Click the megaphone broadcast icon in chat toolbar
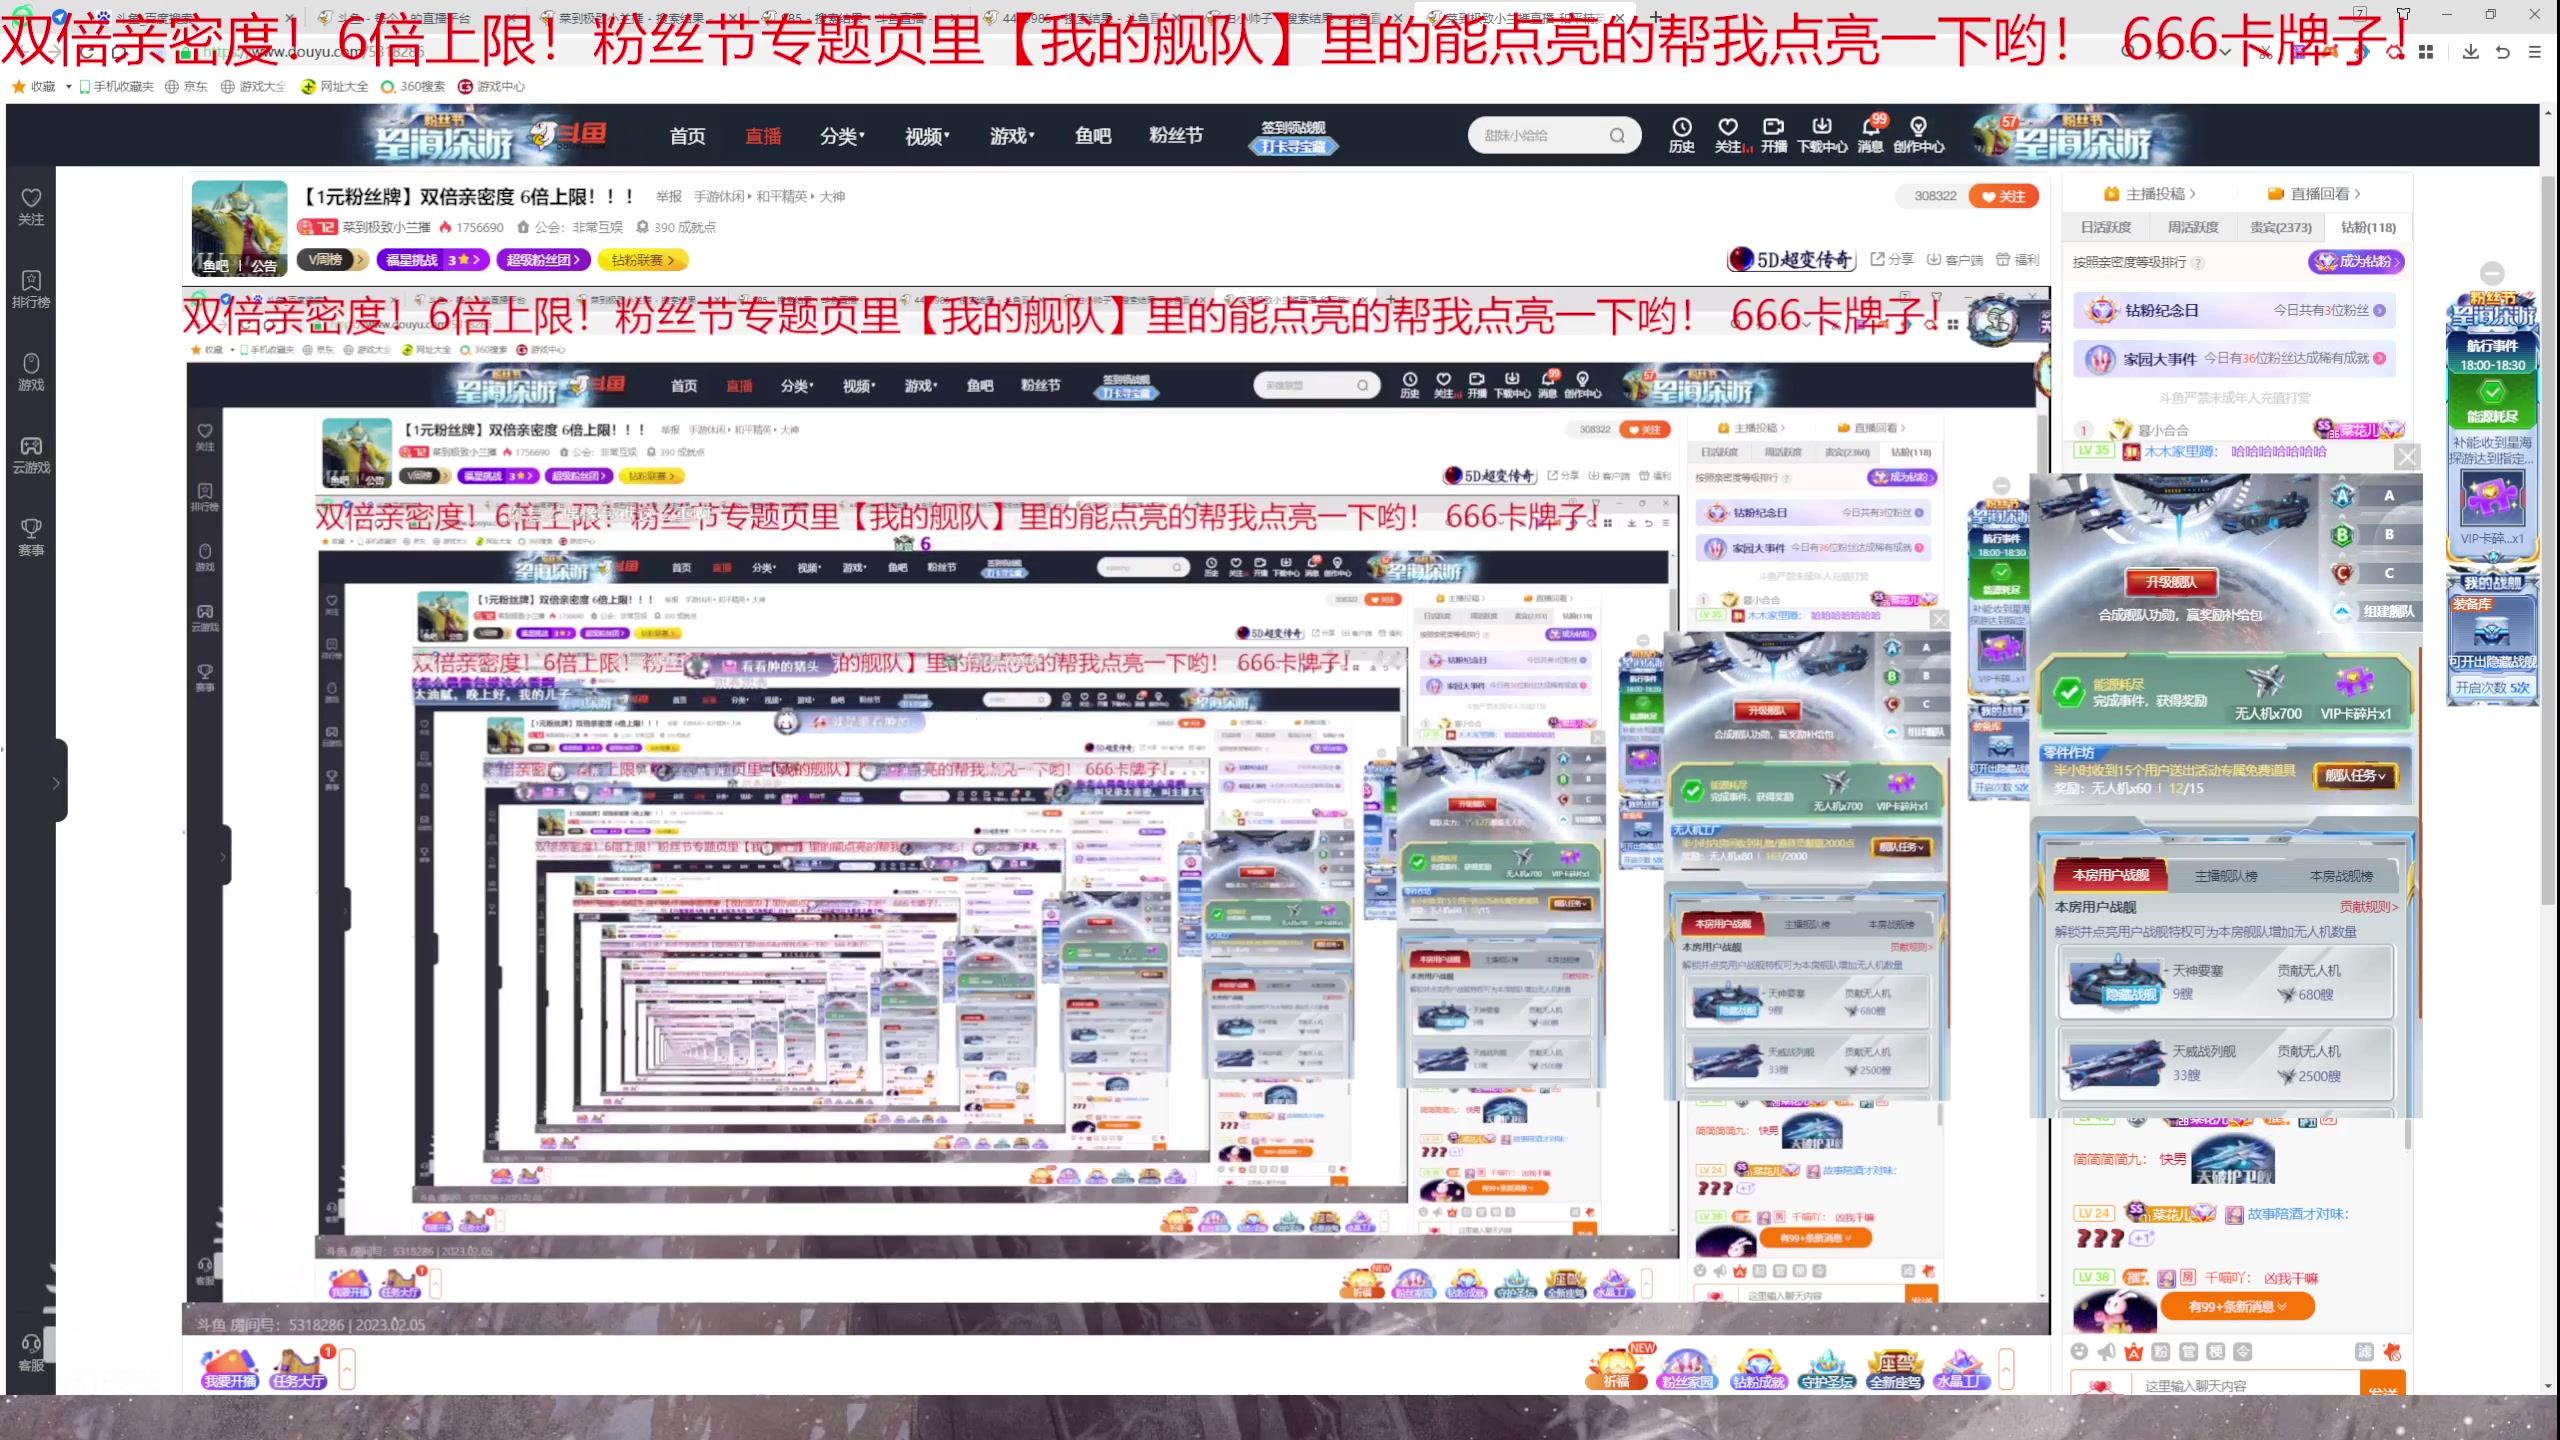Screen dimensions: 2560x1440 [x=2107, y=1352]
